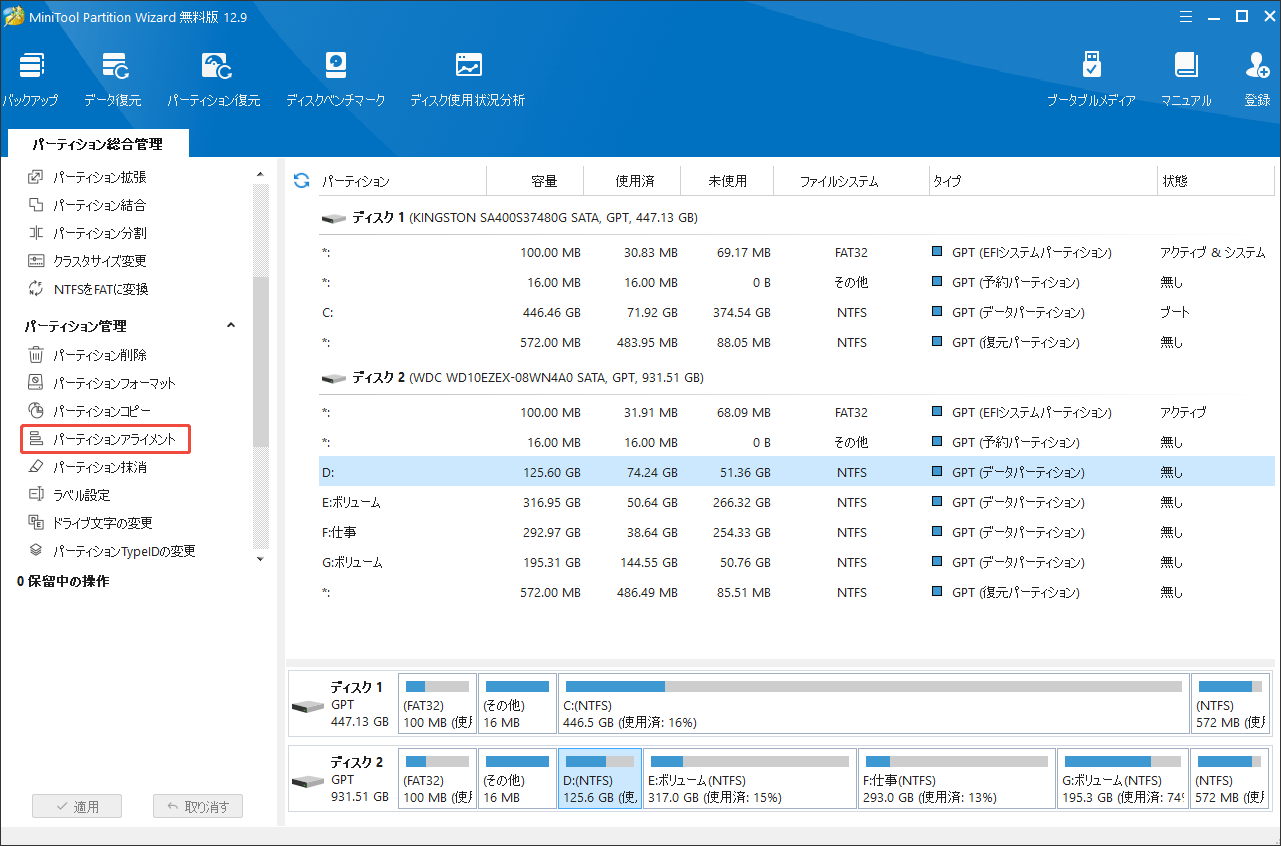
Task: Open ディスク使用状況分析 tool
Action: coord(467,78)
